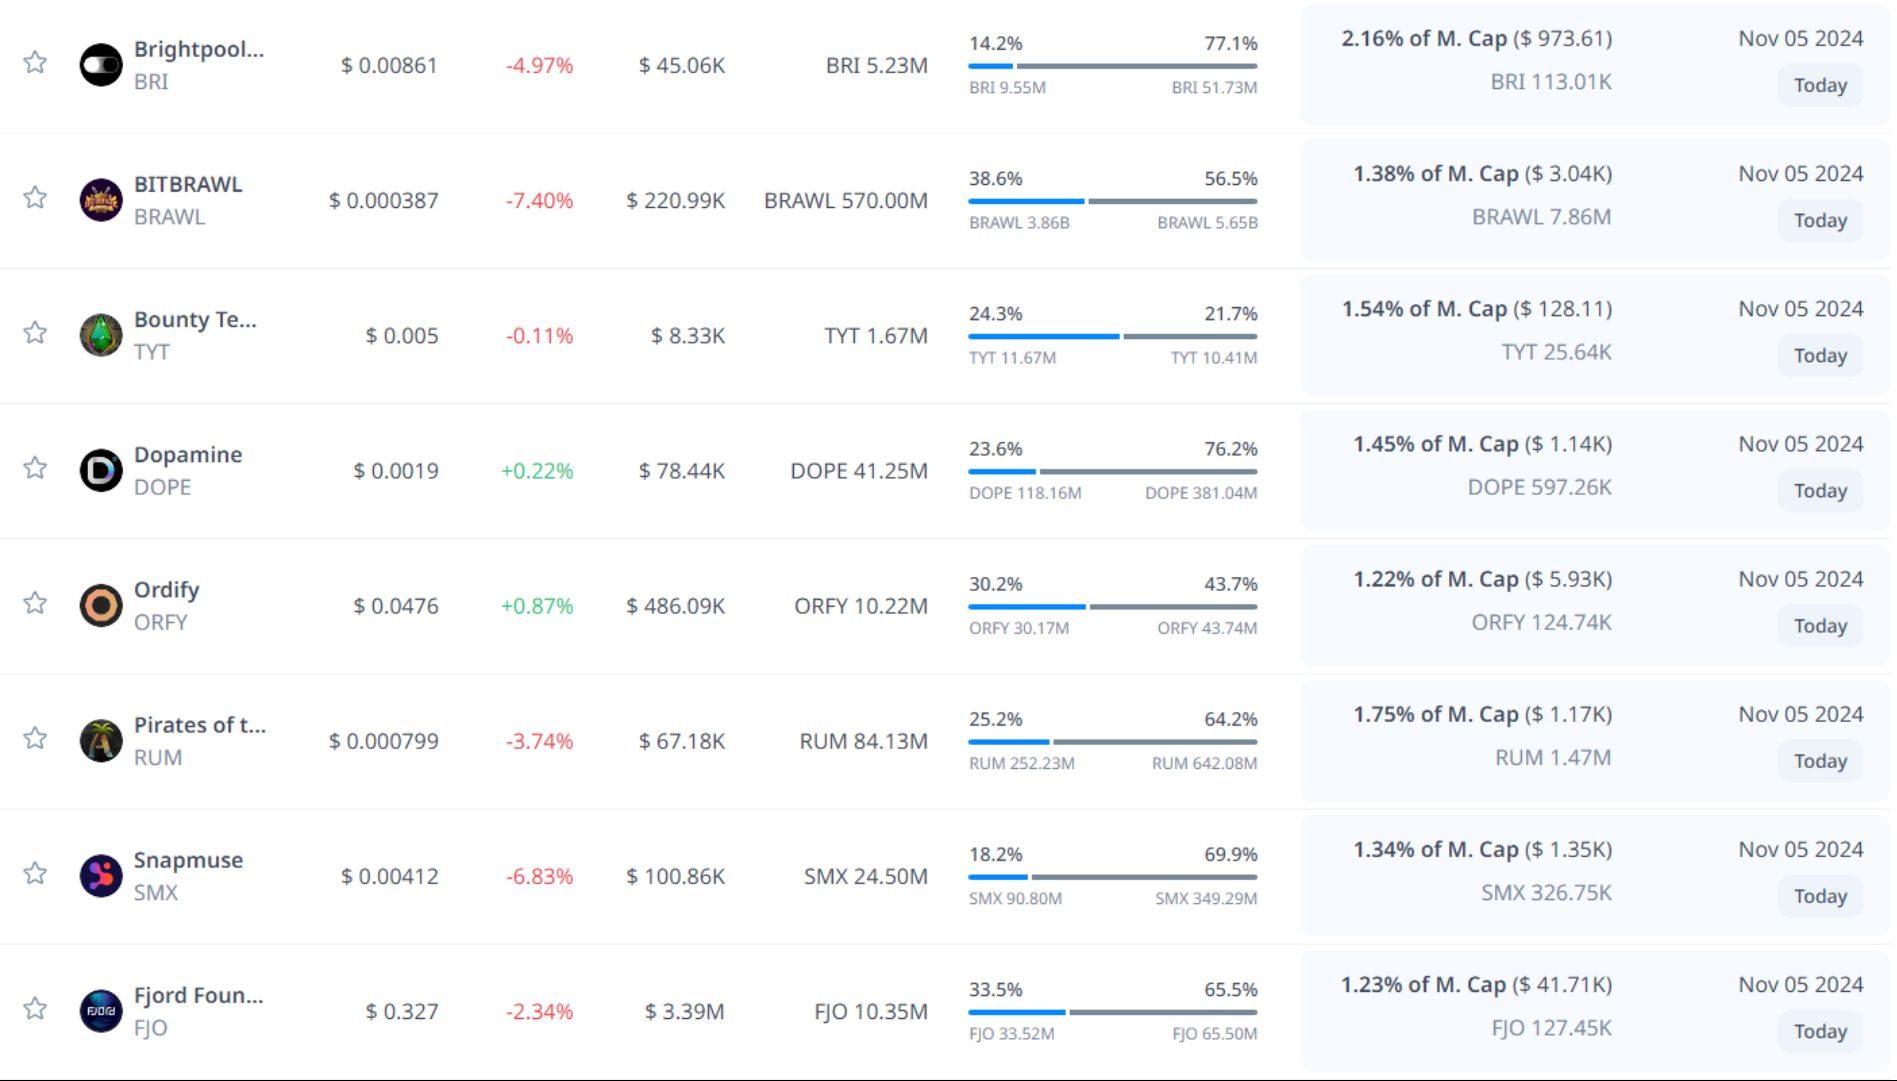Click the Ordify ORFY logo icon
The width and height of the screenshot is (1897, 1081).
(101, 606)
